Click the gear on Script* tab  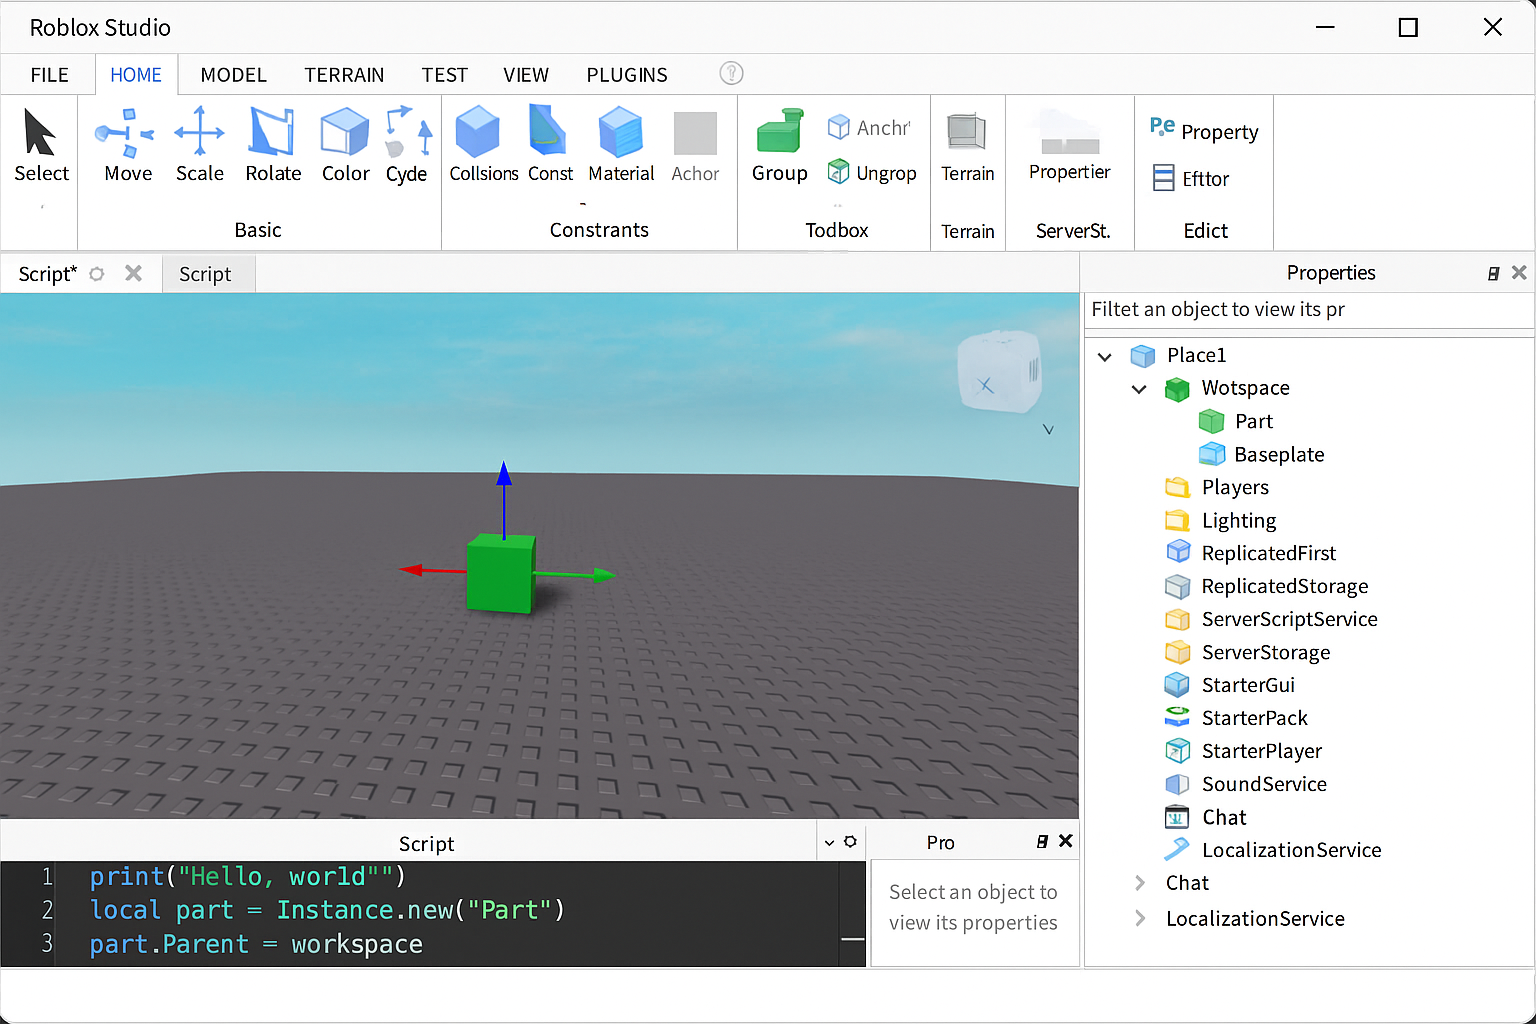[97, 273]
